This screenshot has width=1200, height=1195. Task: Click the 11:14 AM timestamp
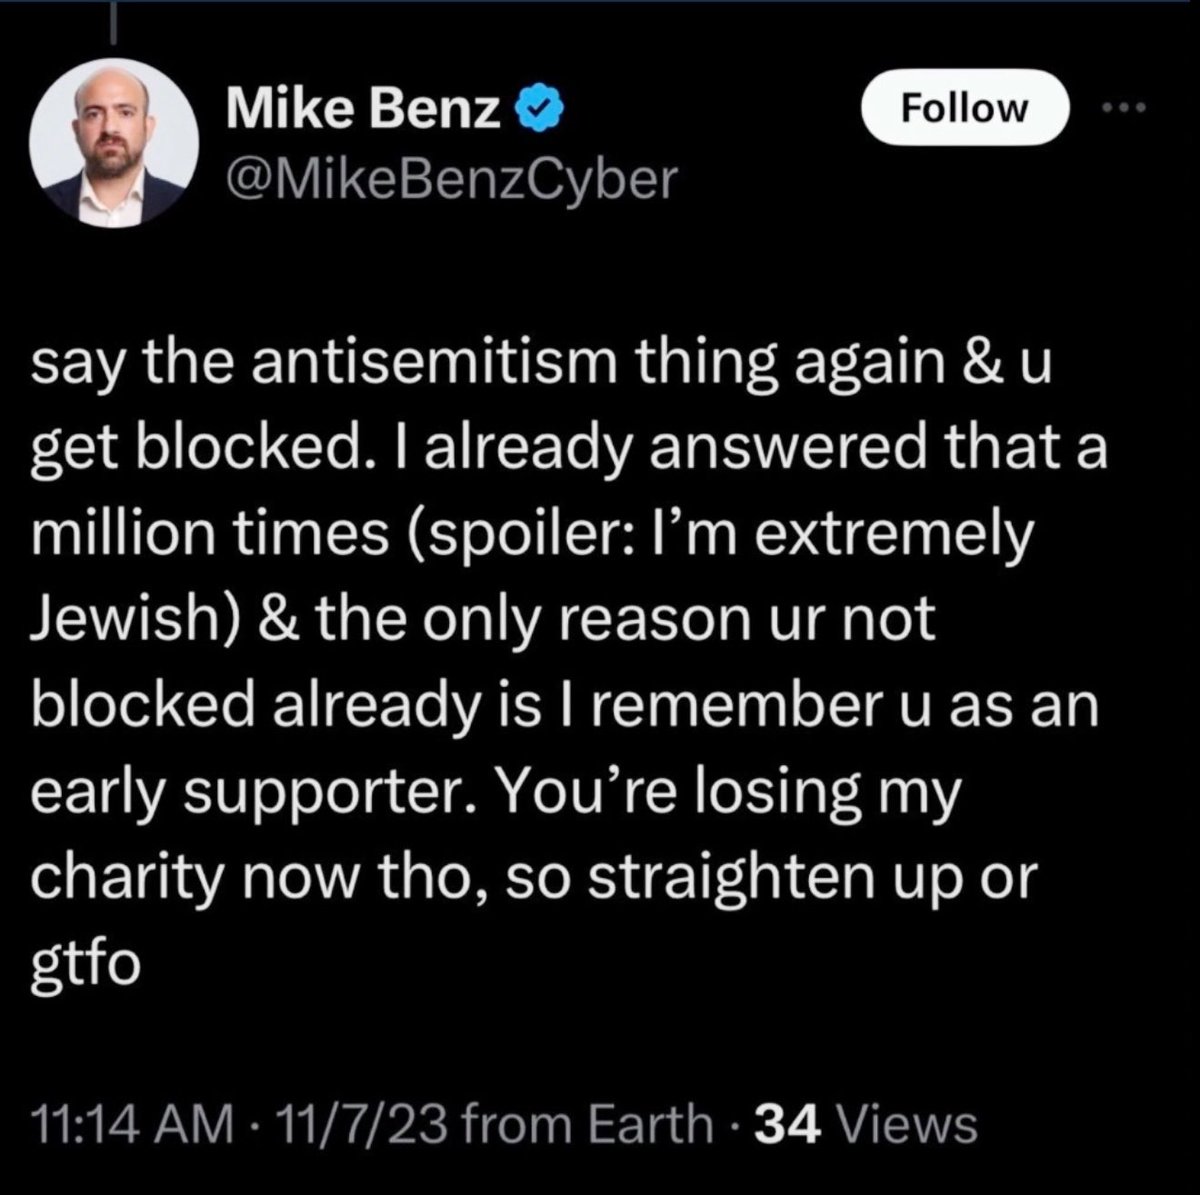click(131, 1123)
